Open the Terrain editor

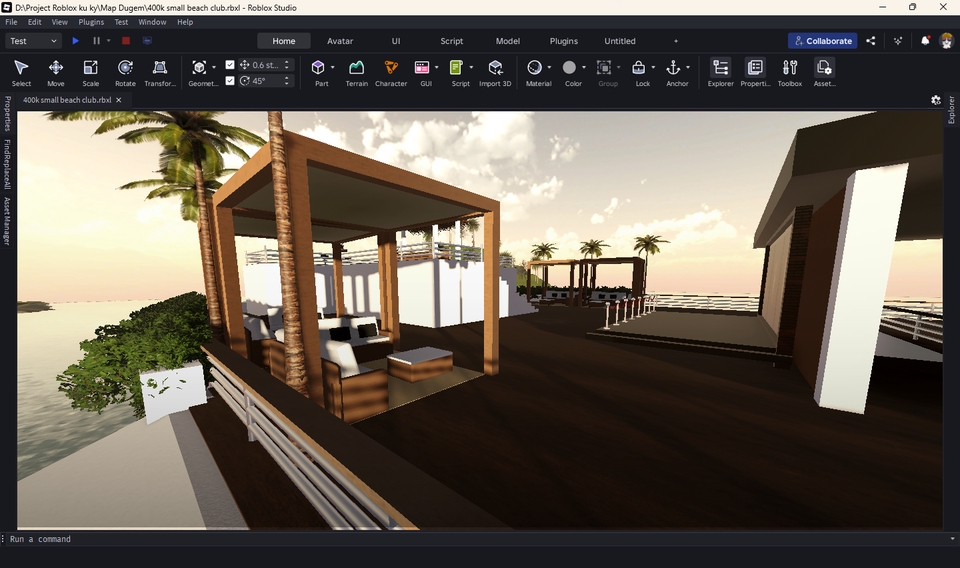click(356, 72)
